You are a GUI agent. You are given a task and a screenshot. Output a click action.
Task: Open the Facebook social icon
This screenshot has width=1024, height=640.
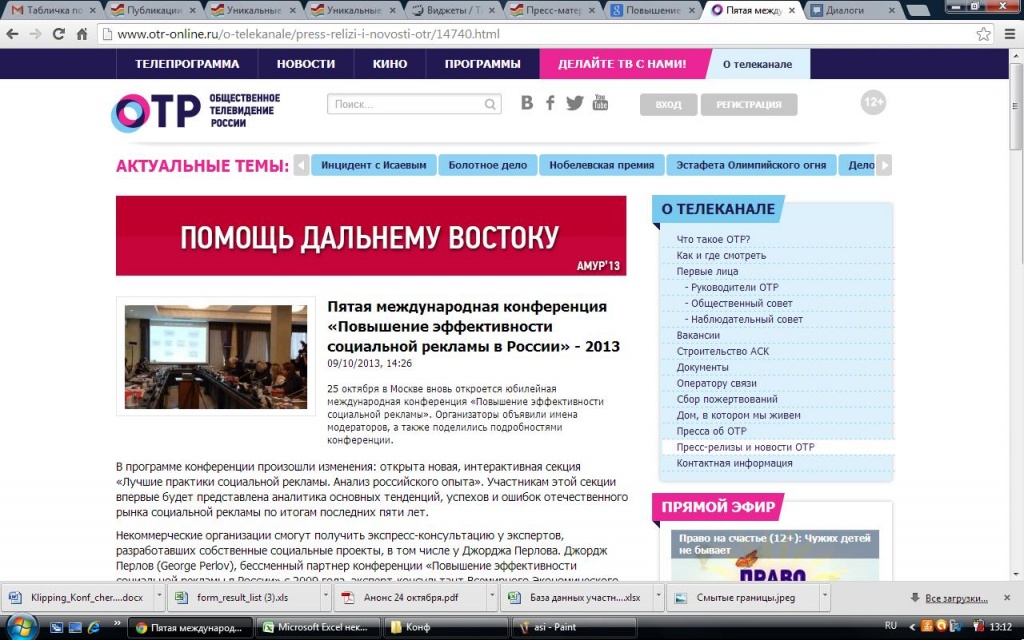551,103
